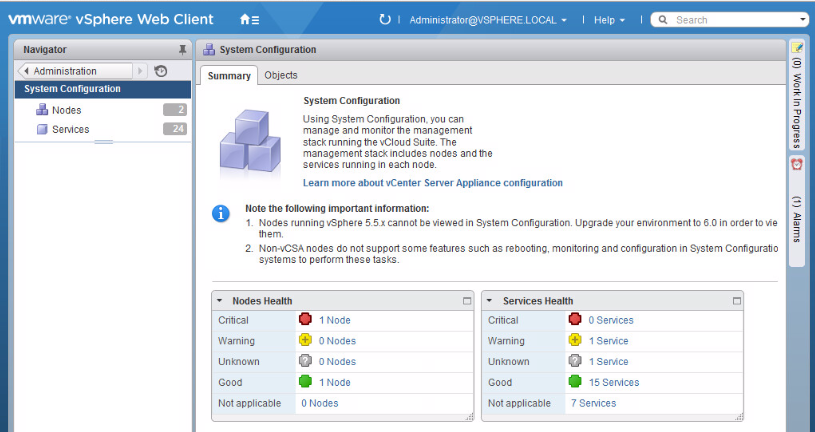
Task: Go back to Administration in Navigator
Action: click(75, 71)
